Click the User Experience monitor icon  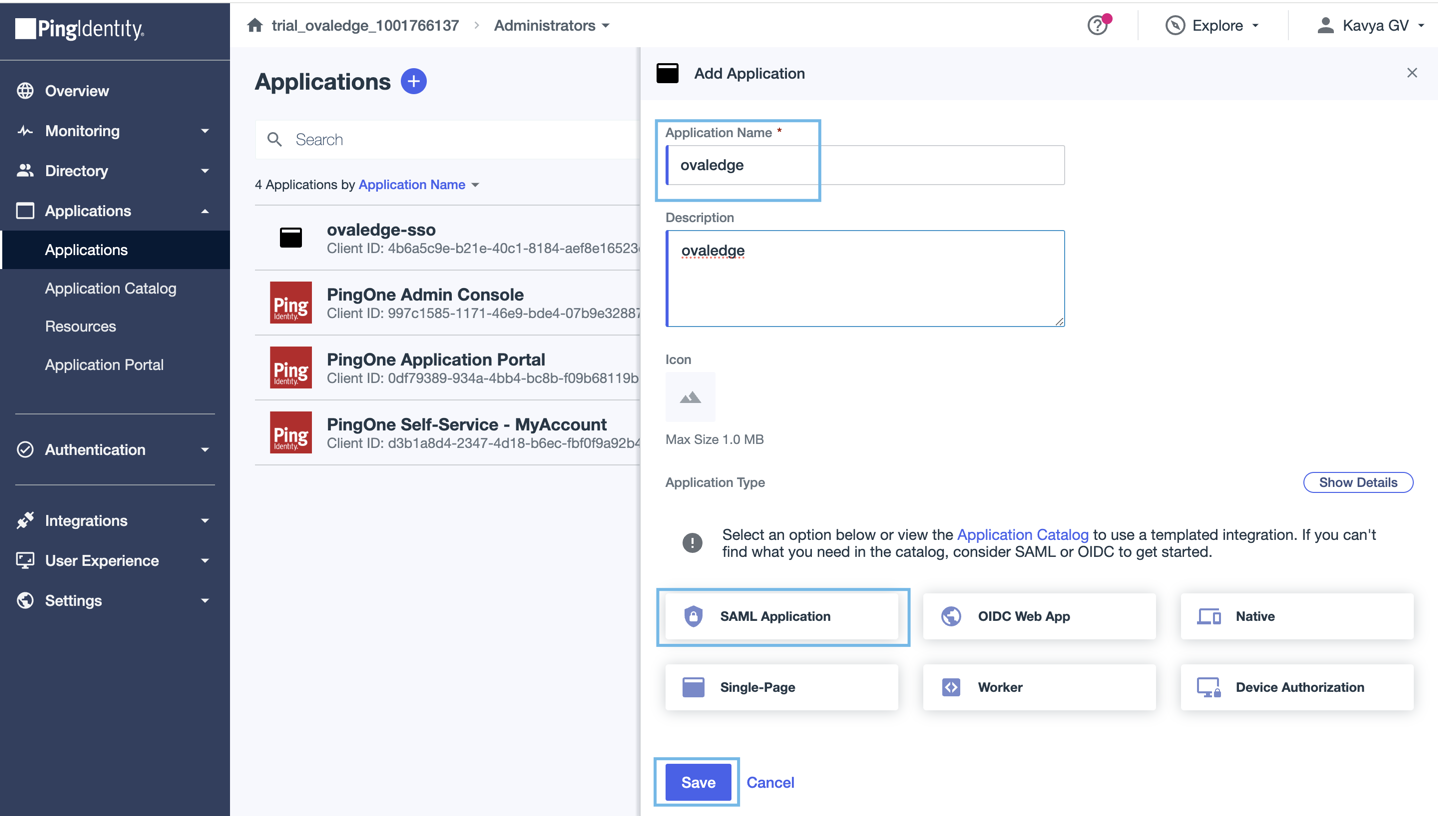click(x=25, y=561)
